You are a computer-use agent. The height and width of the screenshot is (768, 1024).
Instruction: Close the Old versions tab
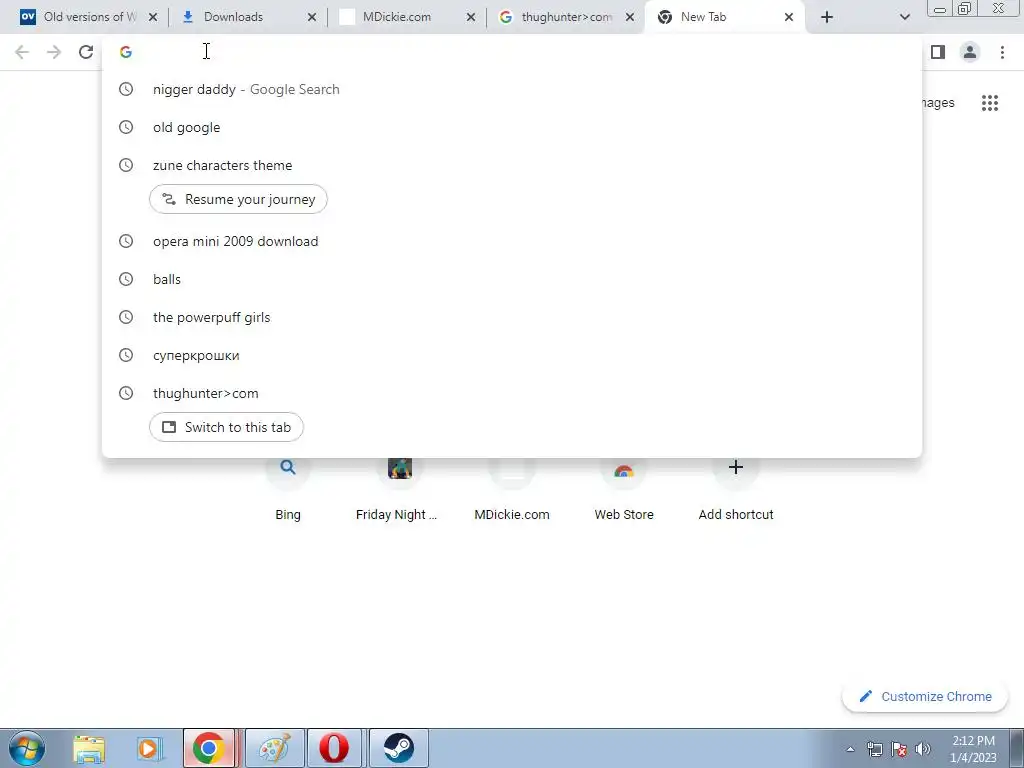[153, 17]
